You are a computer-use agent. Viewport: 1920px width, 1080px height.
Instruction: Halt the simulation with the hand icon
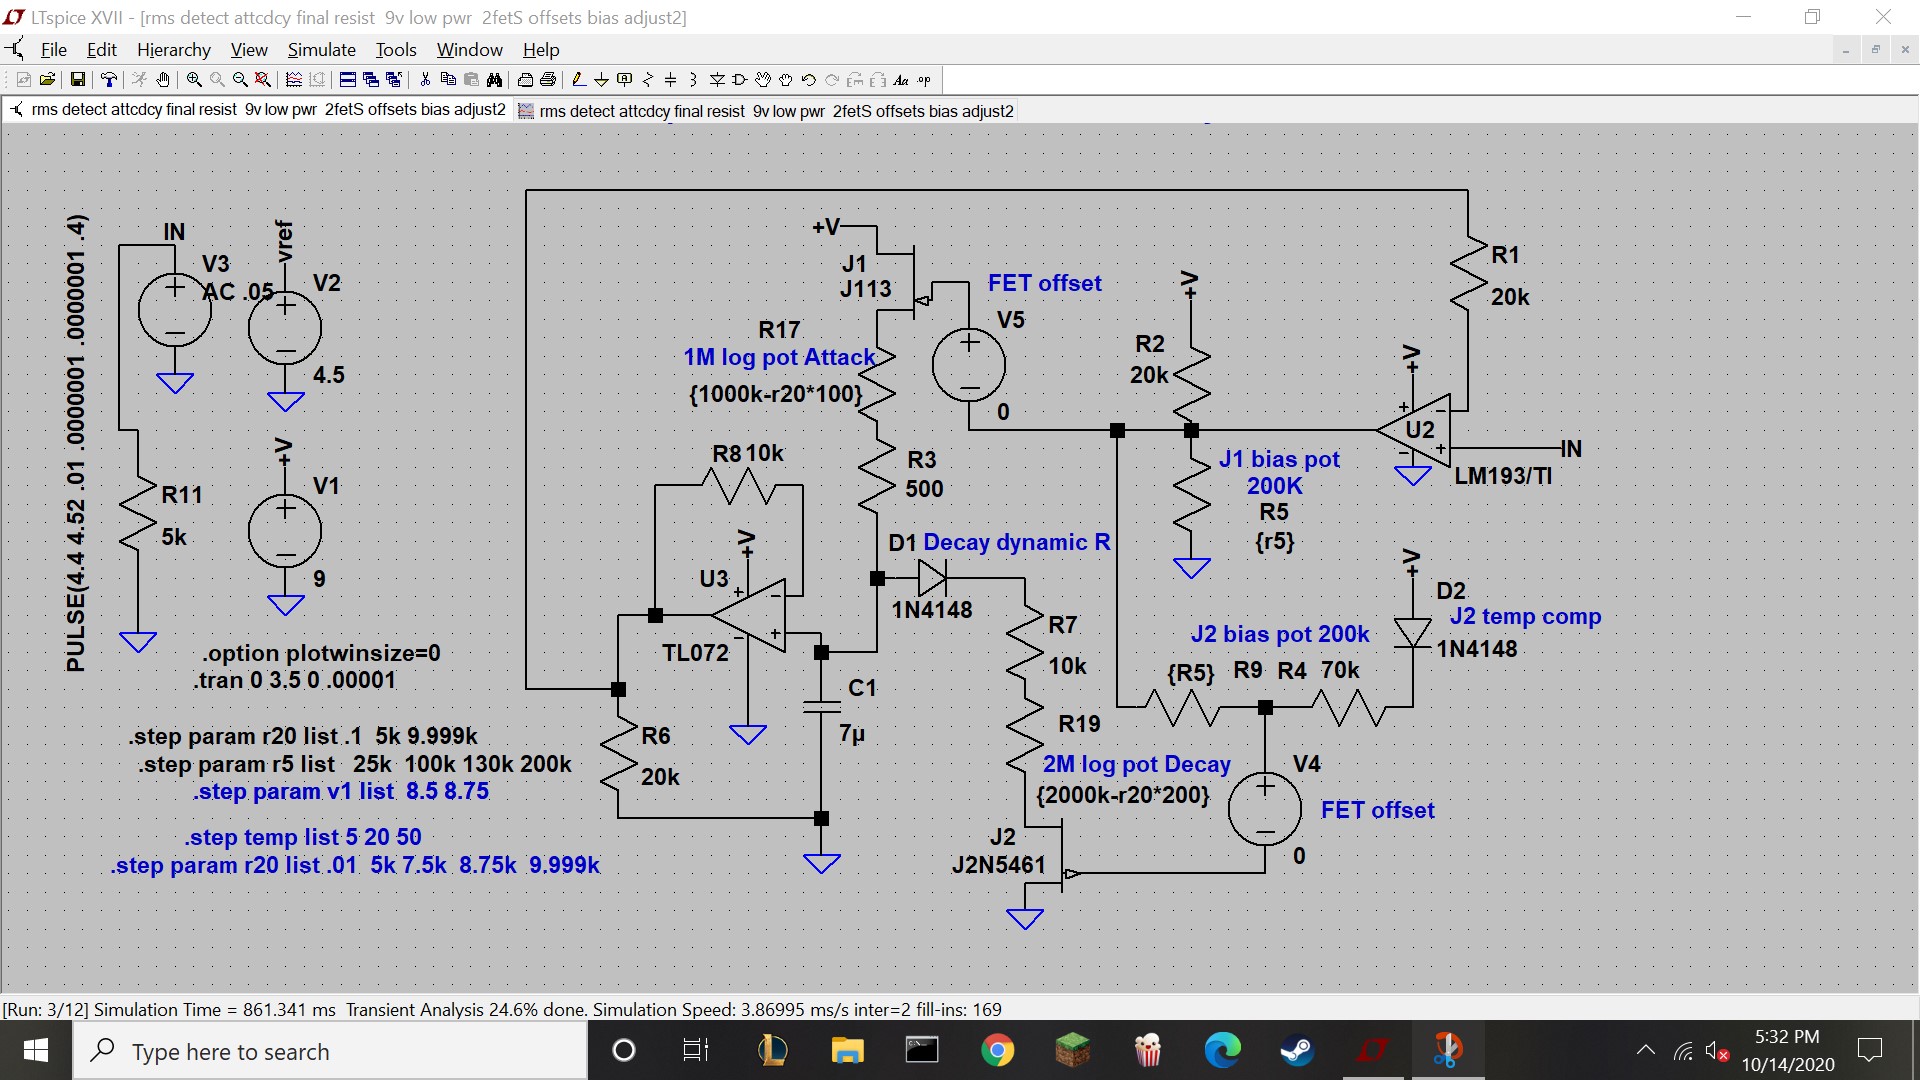click(162, 80)
